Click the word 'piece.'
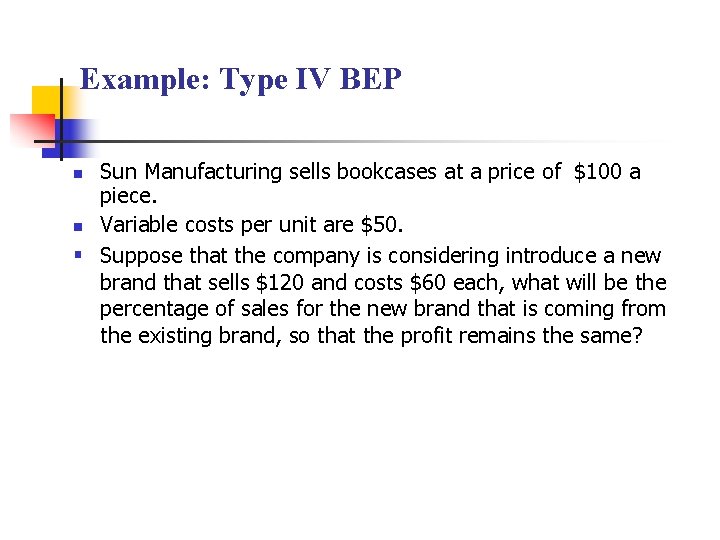 pyautogui.click(x=129, y=197)
